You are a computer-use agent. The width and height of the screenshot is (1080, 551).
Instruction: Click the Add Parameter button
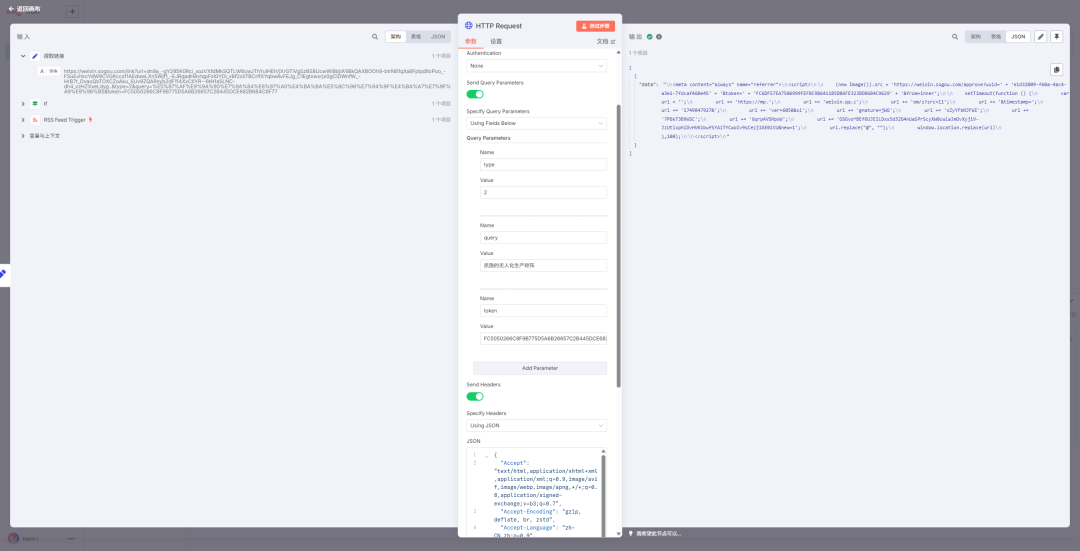[540, 368]
